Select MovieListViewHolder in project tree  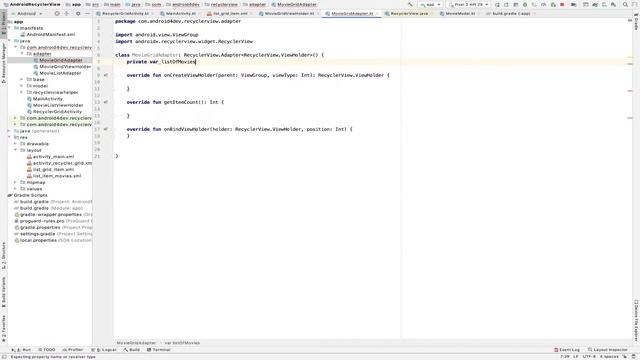coord(58,105)
